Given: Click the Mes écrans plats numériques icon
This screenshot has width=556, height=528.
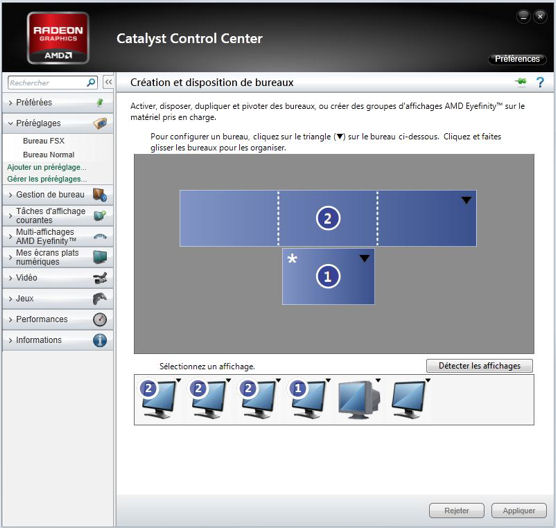Looking at the screenshot, I should click(x=100, y=257).
